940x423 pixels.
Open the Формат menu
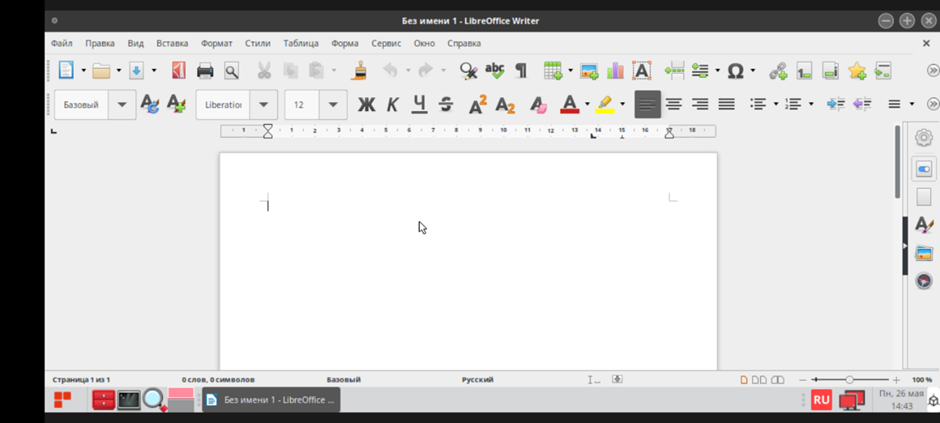tap(216, 43)
